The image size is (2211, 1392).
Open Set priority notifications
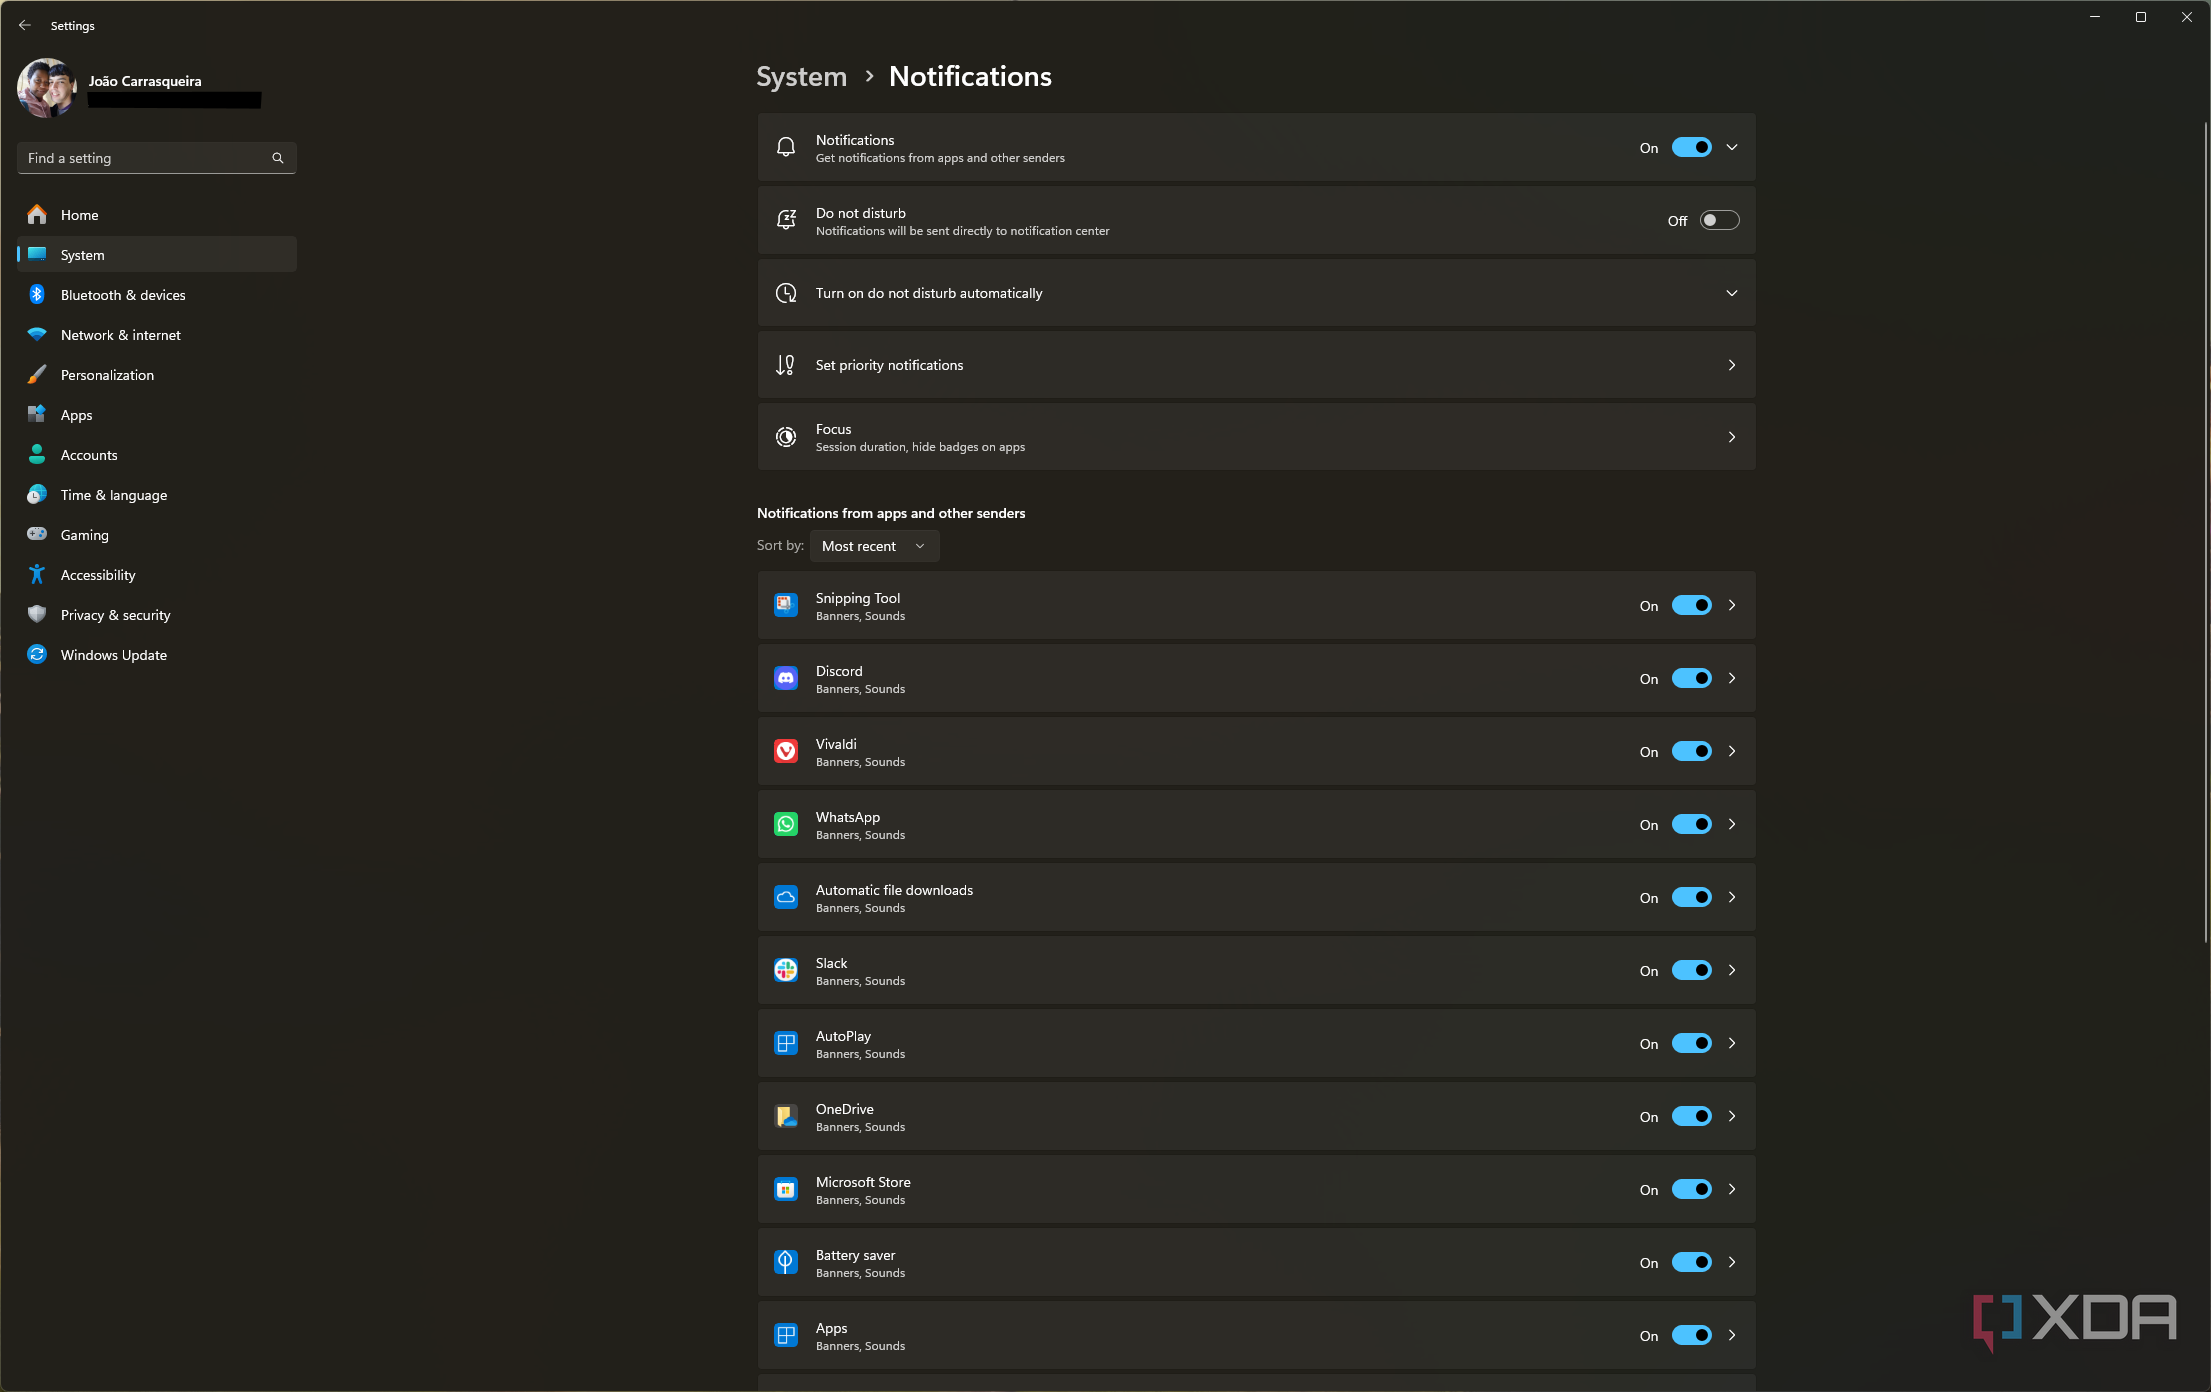pyautogui.click(x=1256, y=365)
